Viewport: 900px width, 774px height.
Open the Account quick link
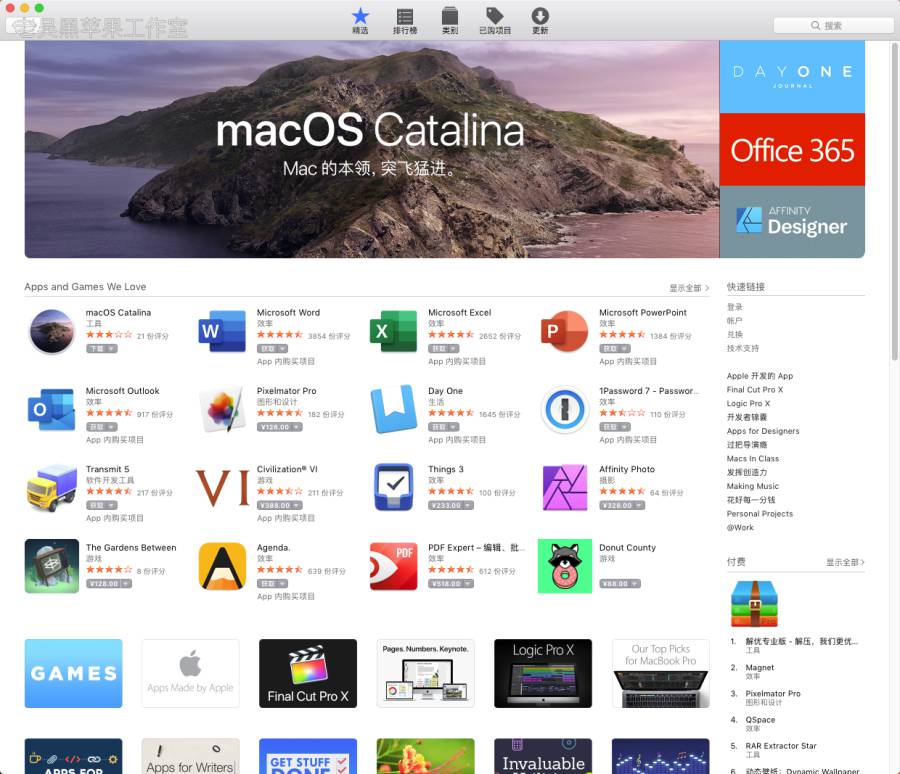(x=735, y=320)
